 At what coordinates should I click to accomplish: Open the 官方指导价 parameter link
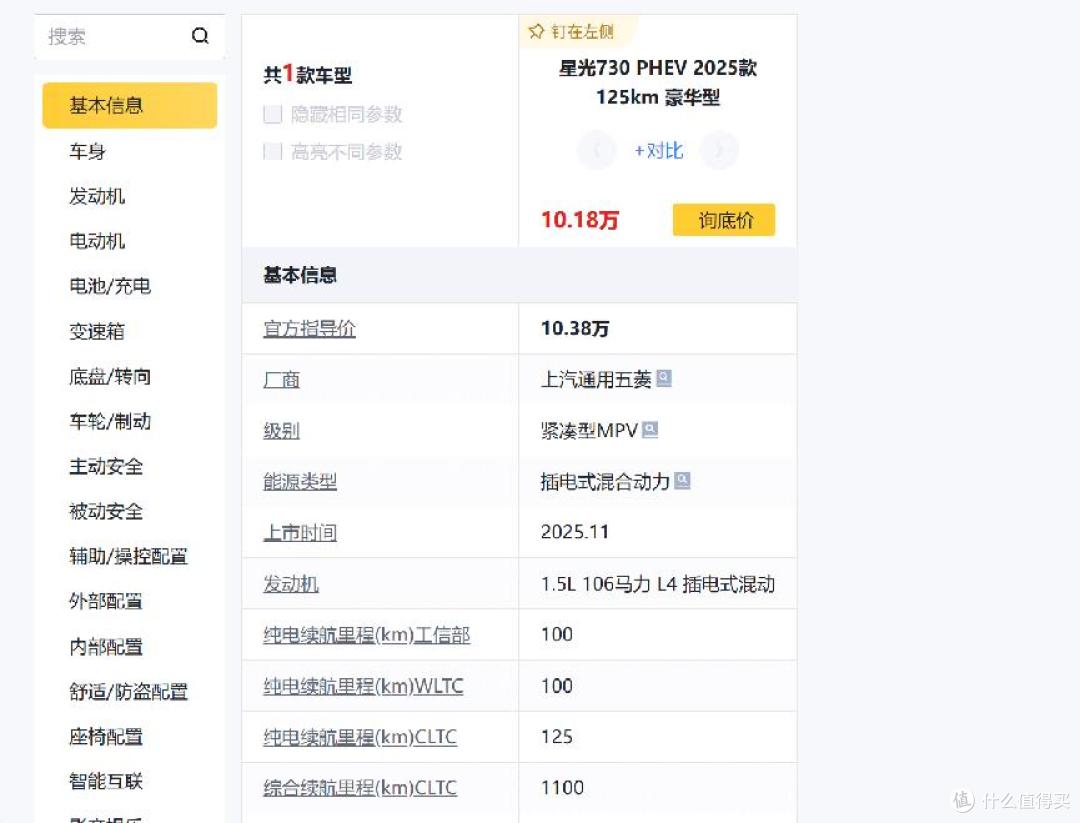tap(309, 329)
